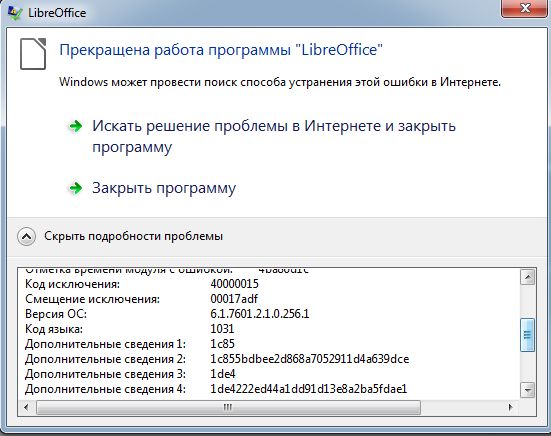Click the vertical scrollbar thumb
Screen dimensions: 551x436
pyautogui.click(x=527, y=334)
